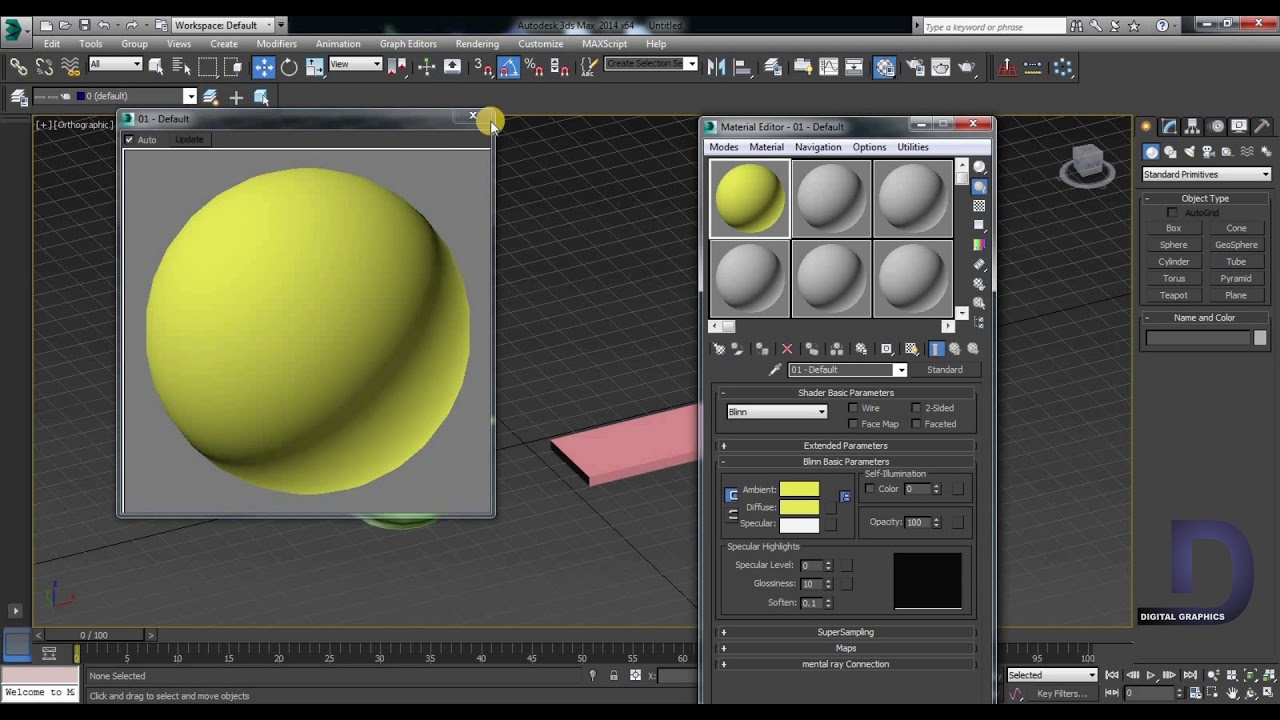This screenshot has width=1280, height=720.
Task: Click the Teapot creation button
Action: tap(1173, 295)
